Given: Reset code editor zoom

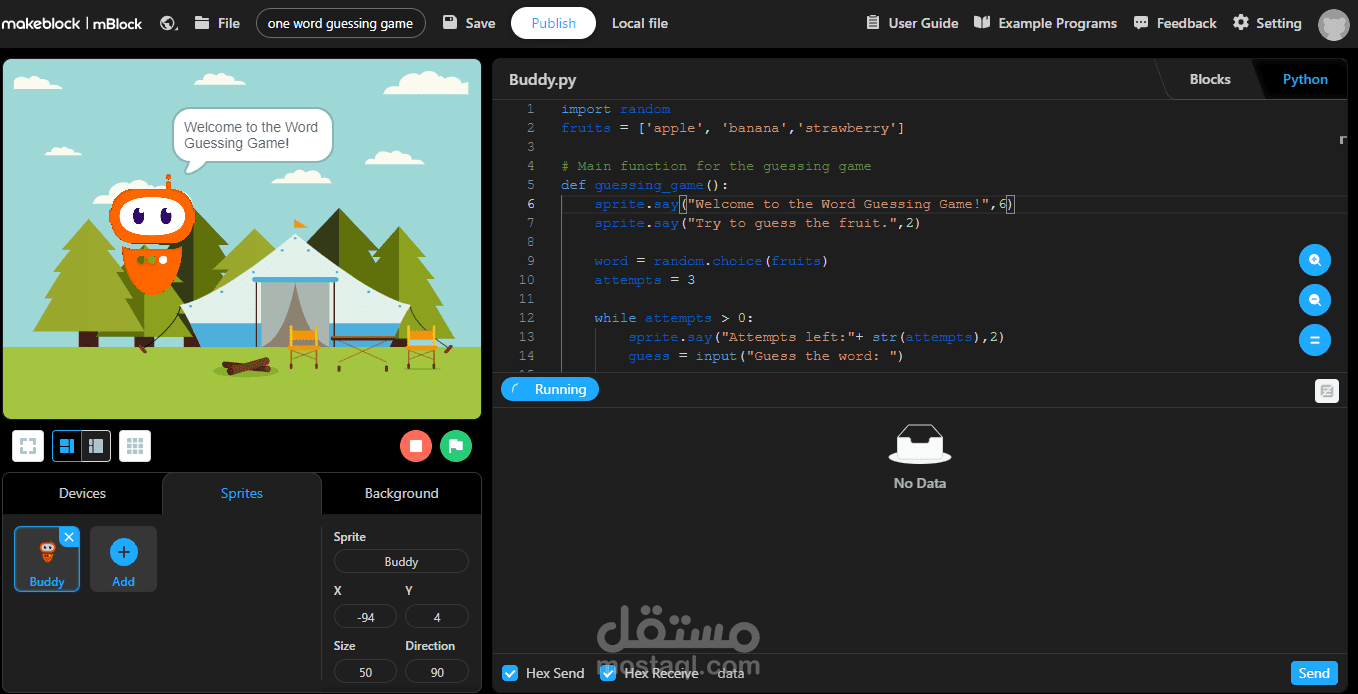Looking at the screenshot, I should coord(1314,340).
